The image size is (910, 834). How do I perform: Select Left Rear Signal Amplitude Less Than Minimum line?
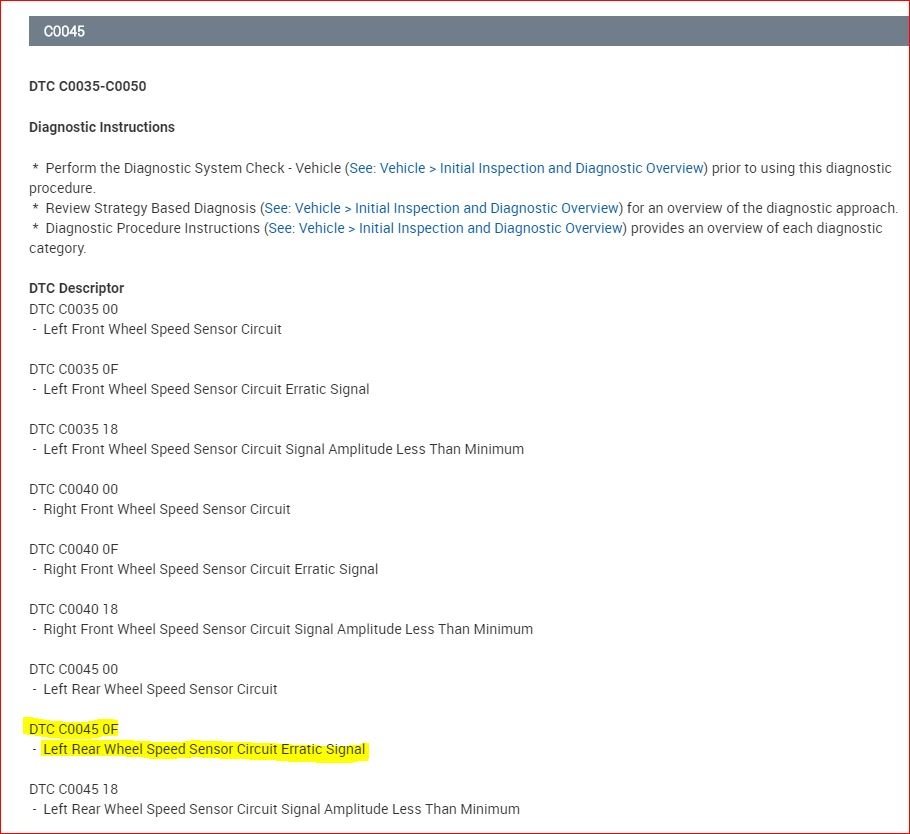[282, 809]
